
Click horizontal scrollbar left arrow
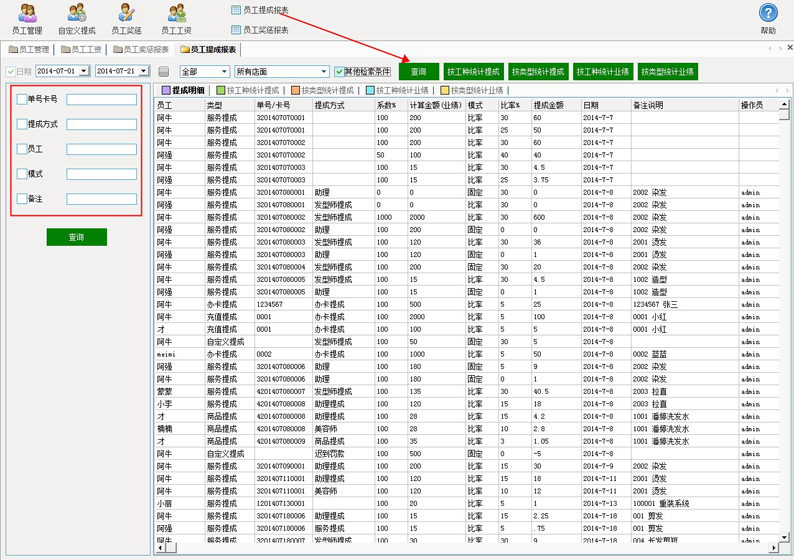tap(161, 548)
